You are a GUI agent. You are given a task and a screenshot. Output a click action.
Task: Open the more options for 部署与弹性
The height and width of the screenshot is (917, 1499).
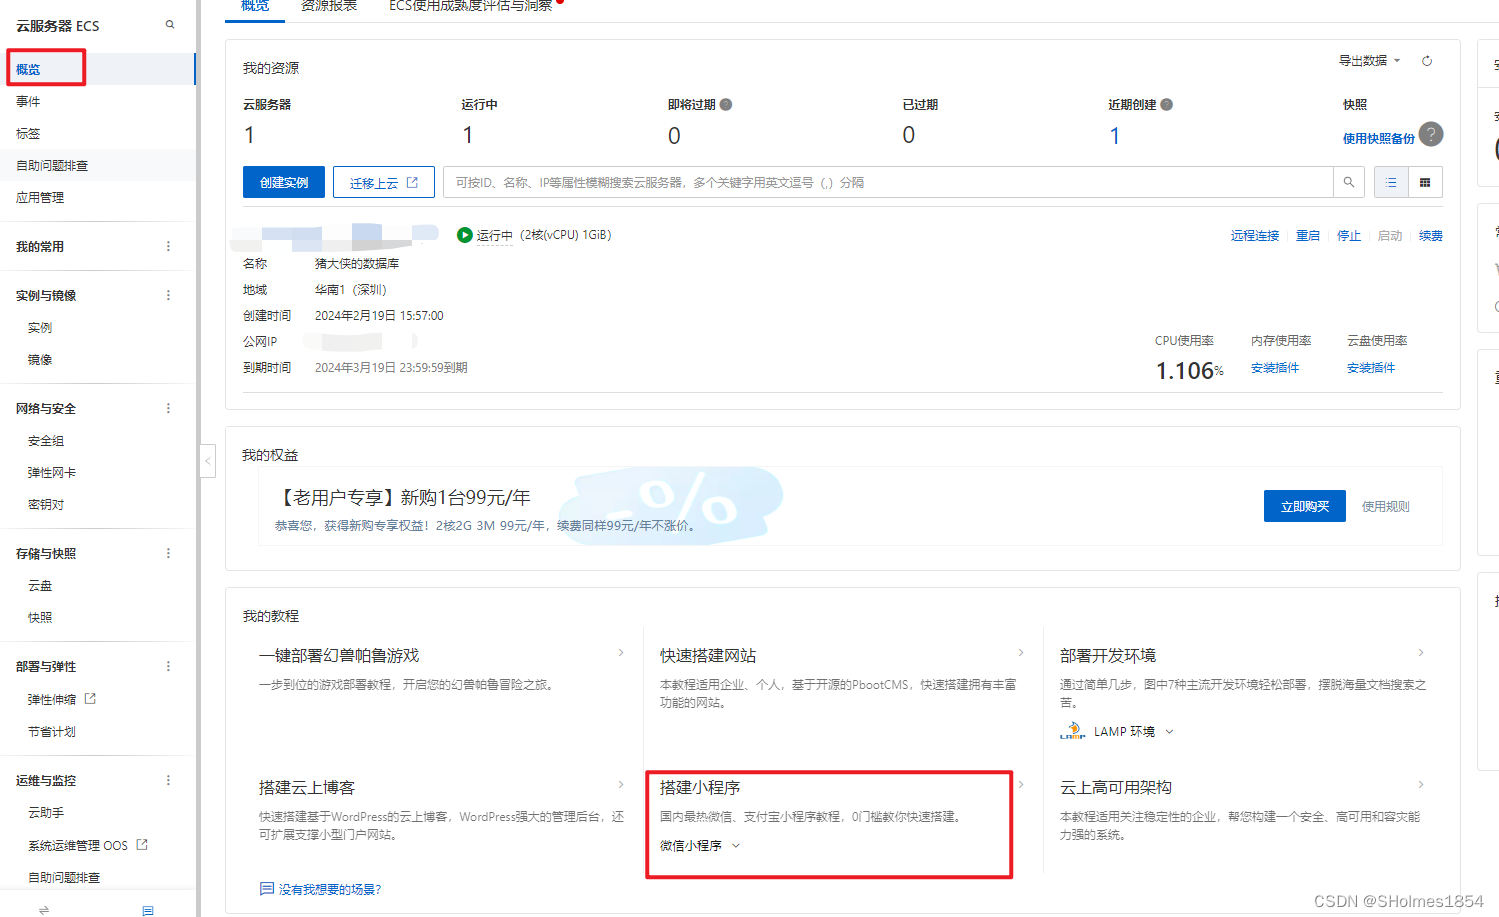[168, 666]
